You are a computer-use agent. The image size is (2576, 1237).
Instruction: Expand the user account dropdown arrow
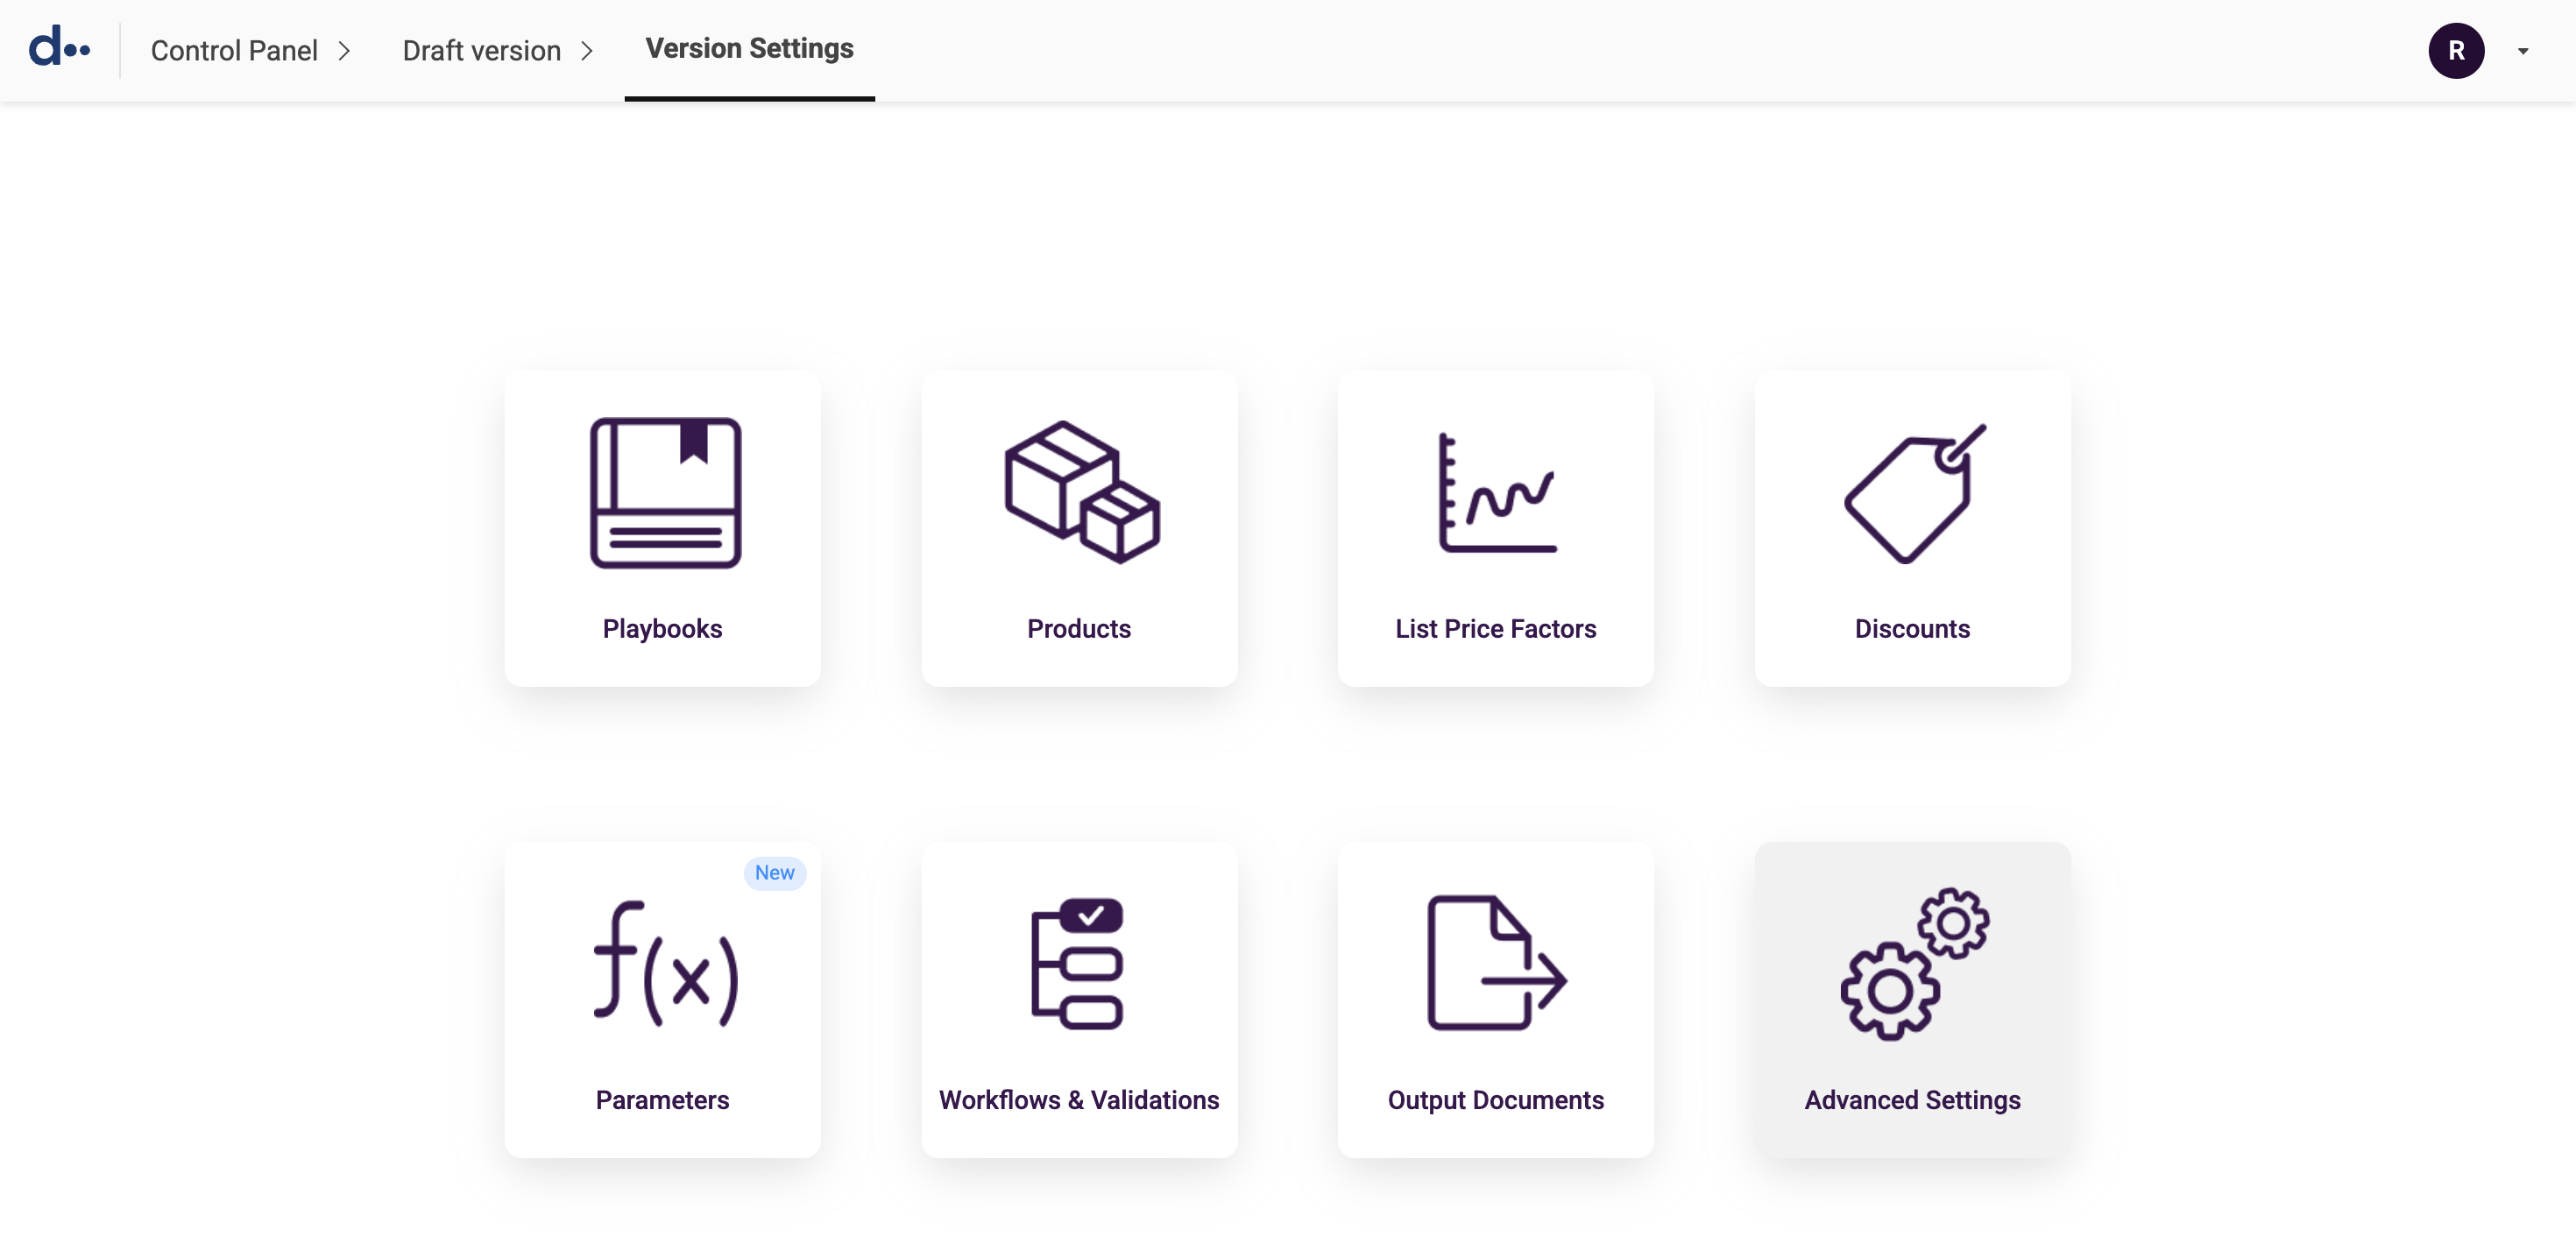click(x=2522, y=51)
